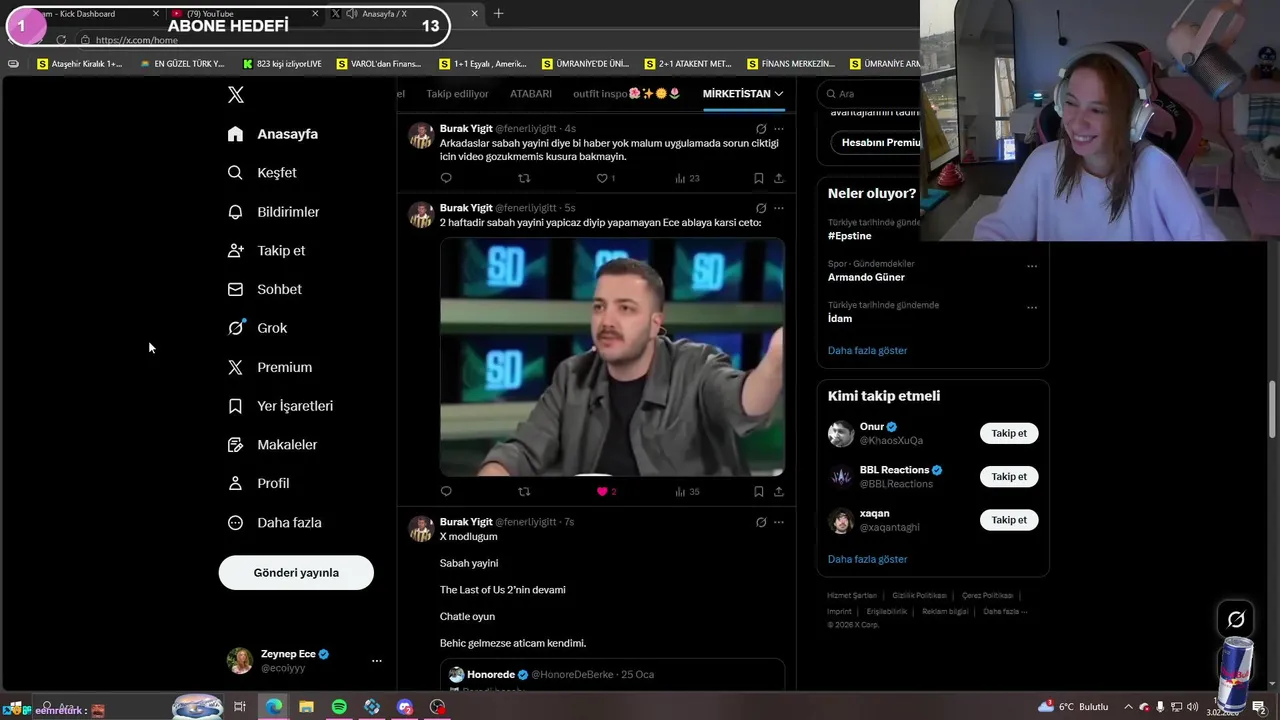Open Makaleler articles
The image size is (1280, 720).
(x=272, y=444)
